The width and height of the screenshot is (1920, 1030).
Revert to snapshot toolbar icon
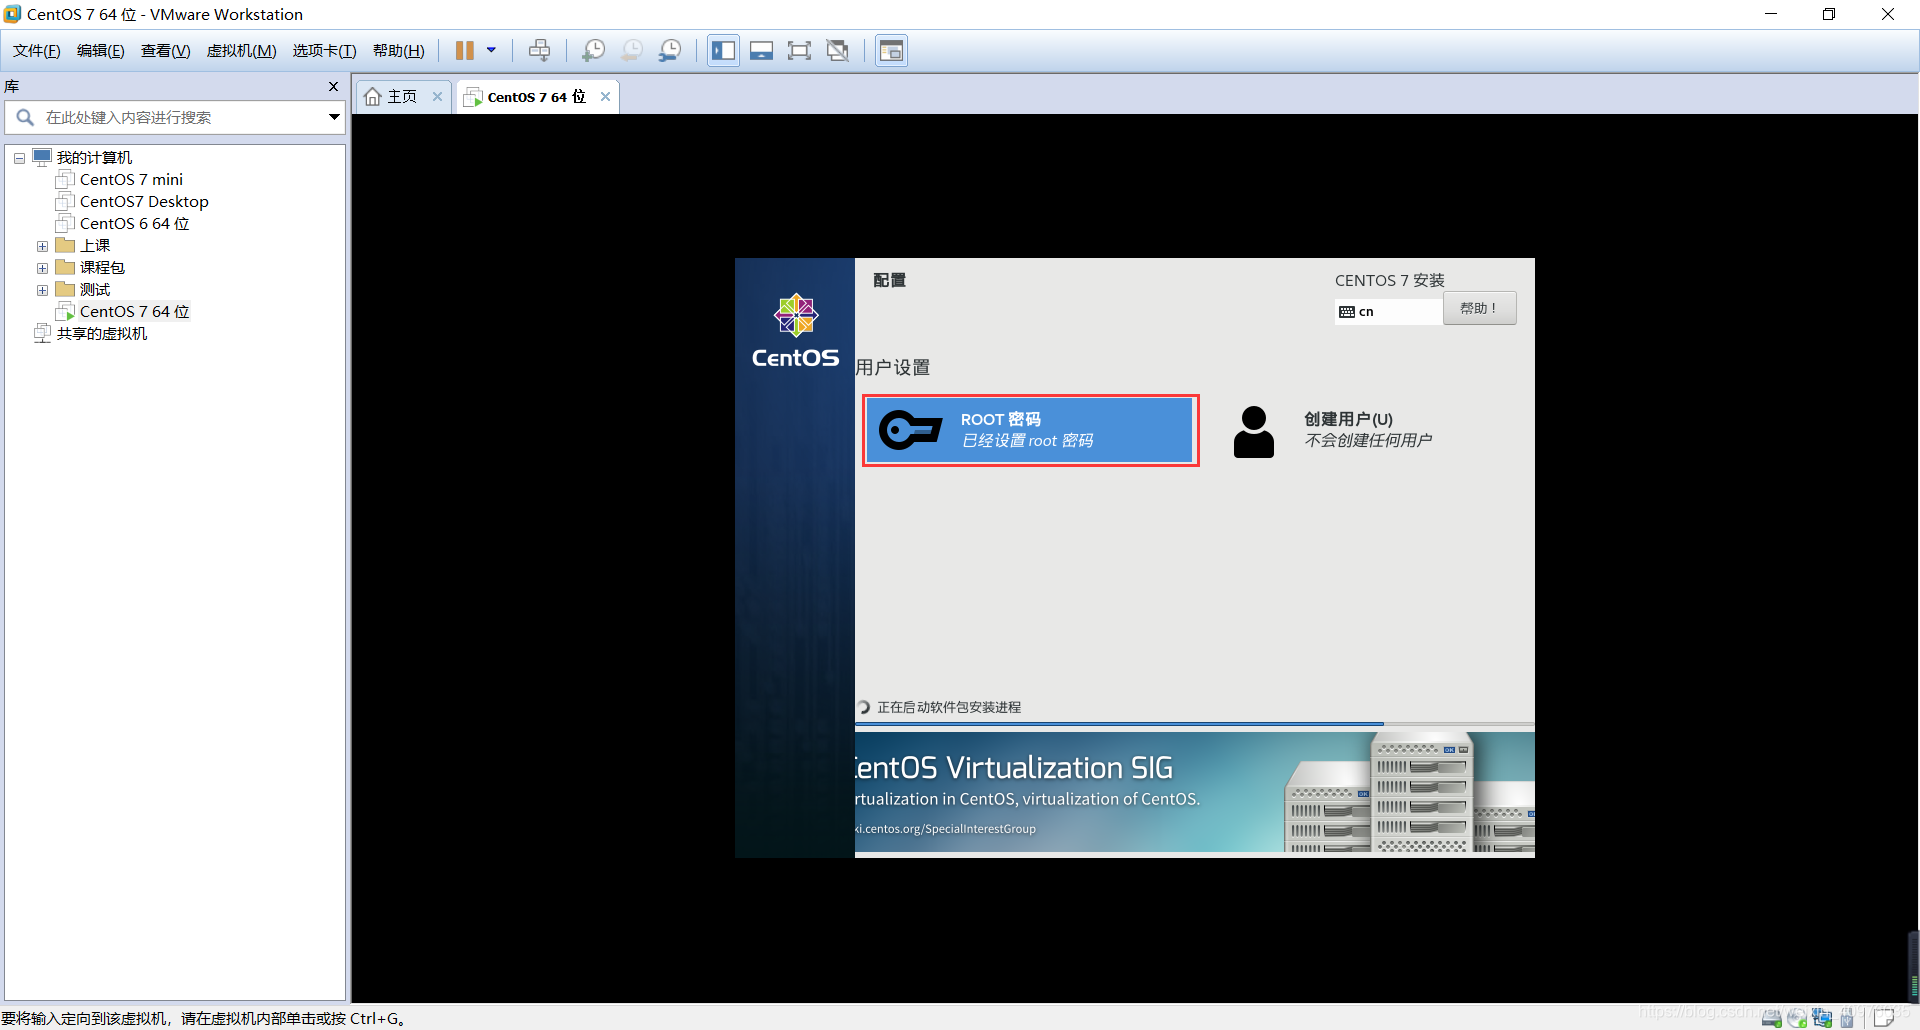pyautogui.click(x=632, y=50)
